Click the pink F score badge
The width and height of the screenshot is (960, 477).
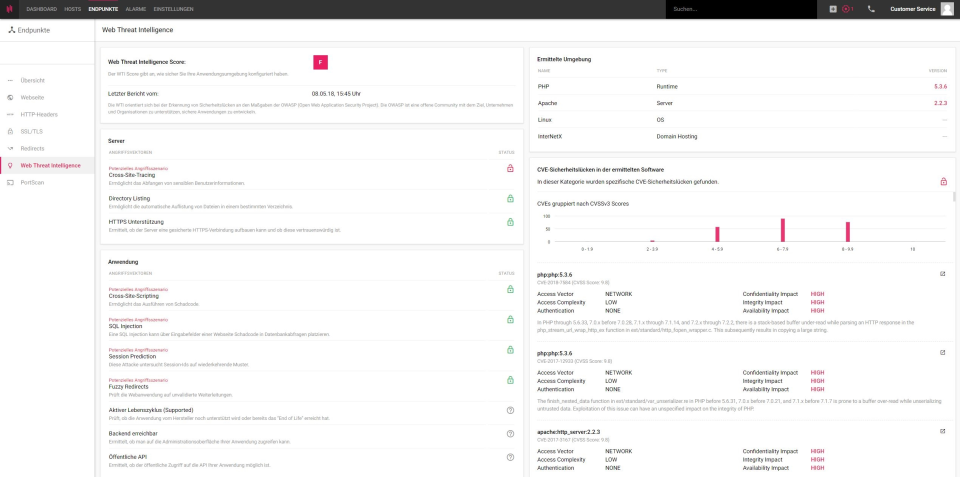(320, 62)
